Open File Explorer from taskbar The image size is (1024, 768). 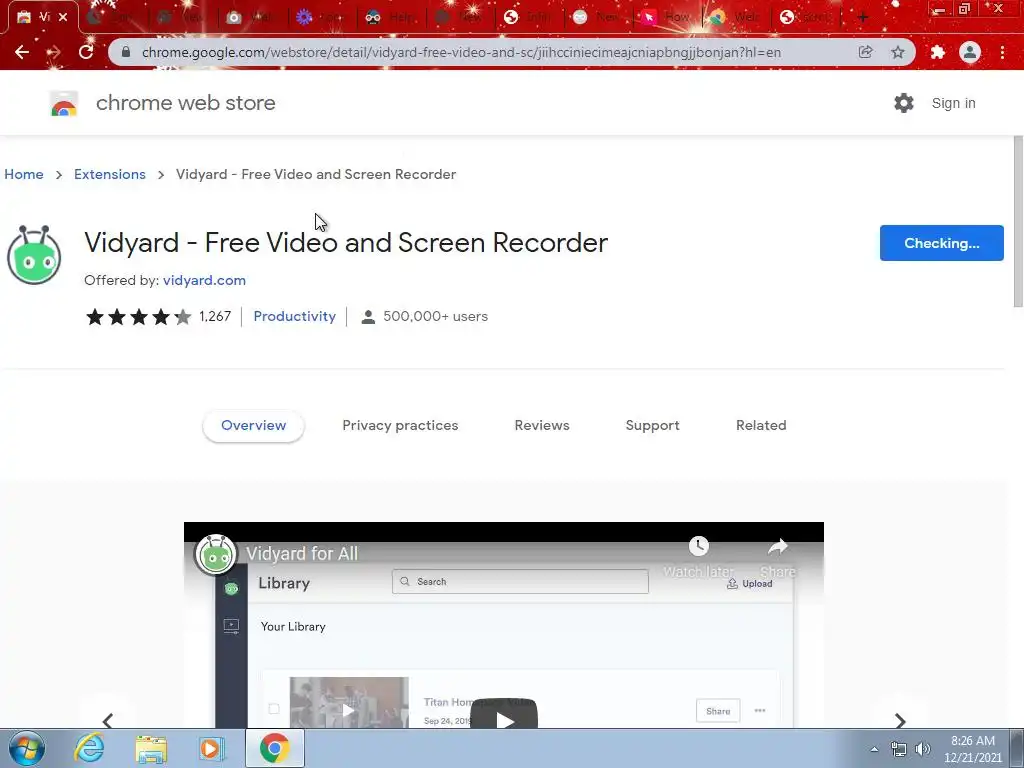(x=151, y=748)
